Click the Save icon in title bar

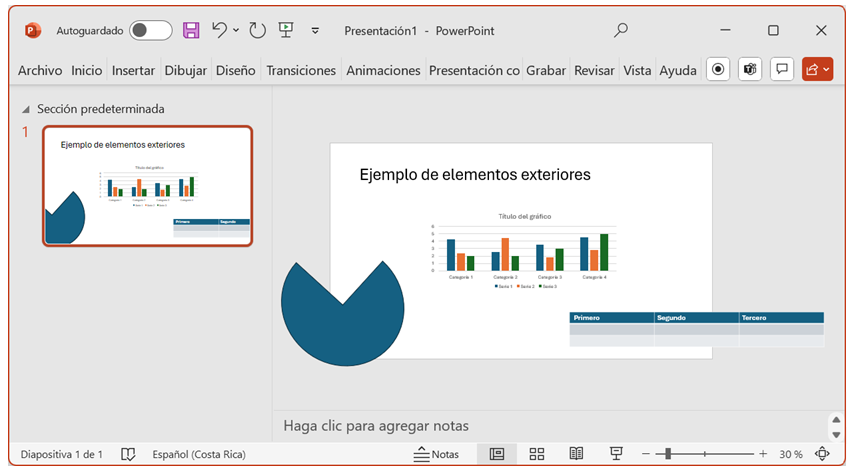click(191, 30)
